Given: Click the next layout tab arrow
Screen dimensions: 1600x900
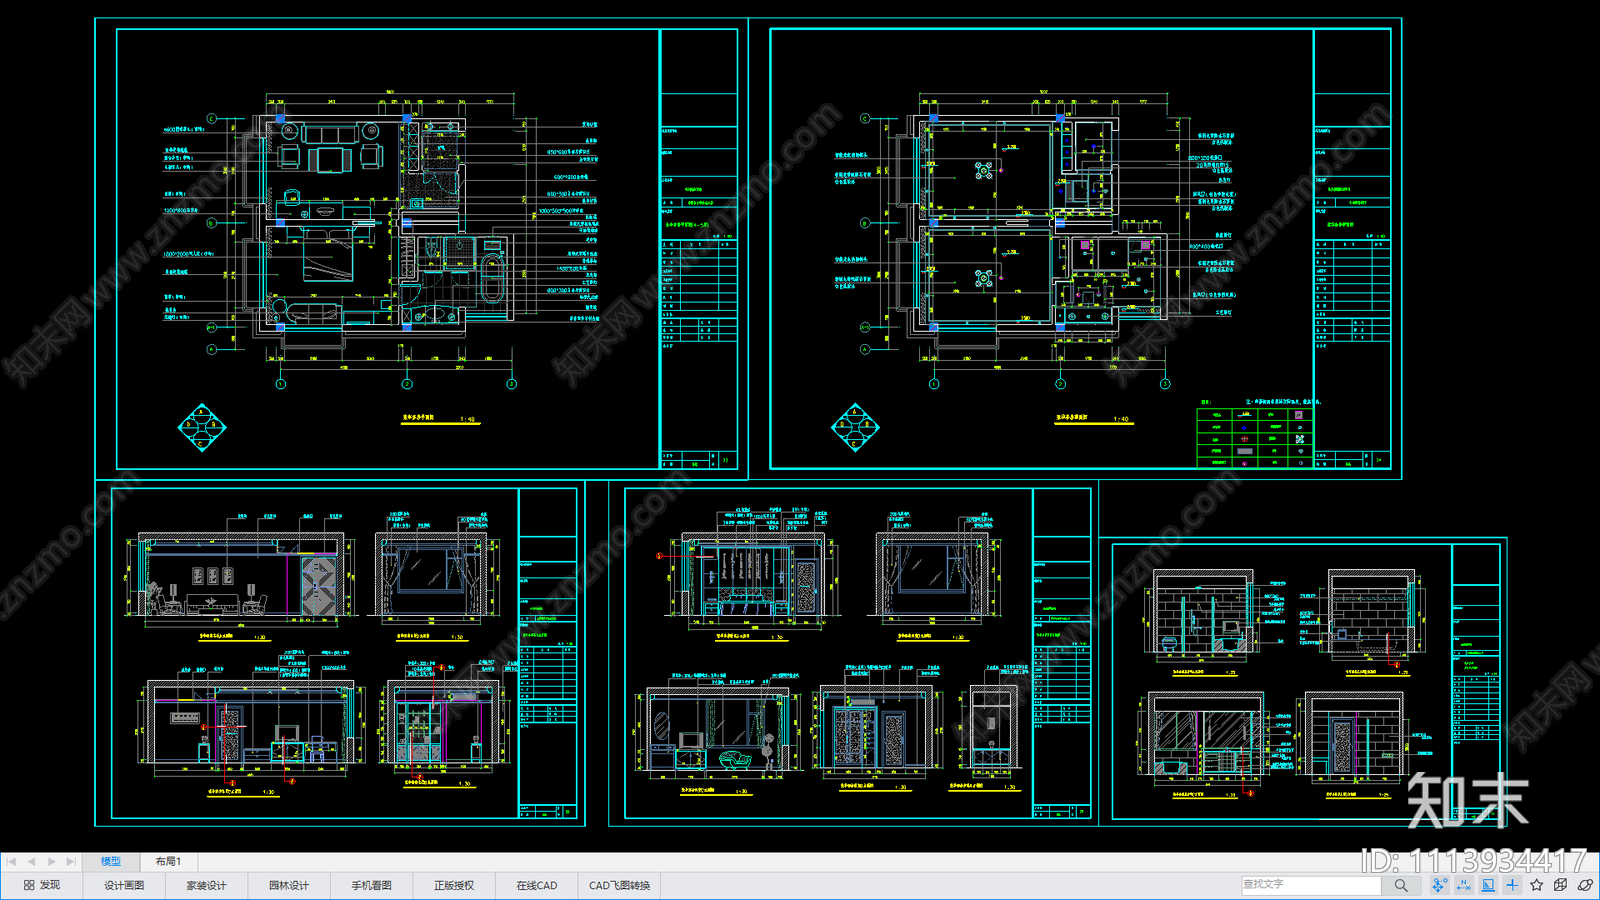Looking at the screenshot, I should [x=51, y=861].
